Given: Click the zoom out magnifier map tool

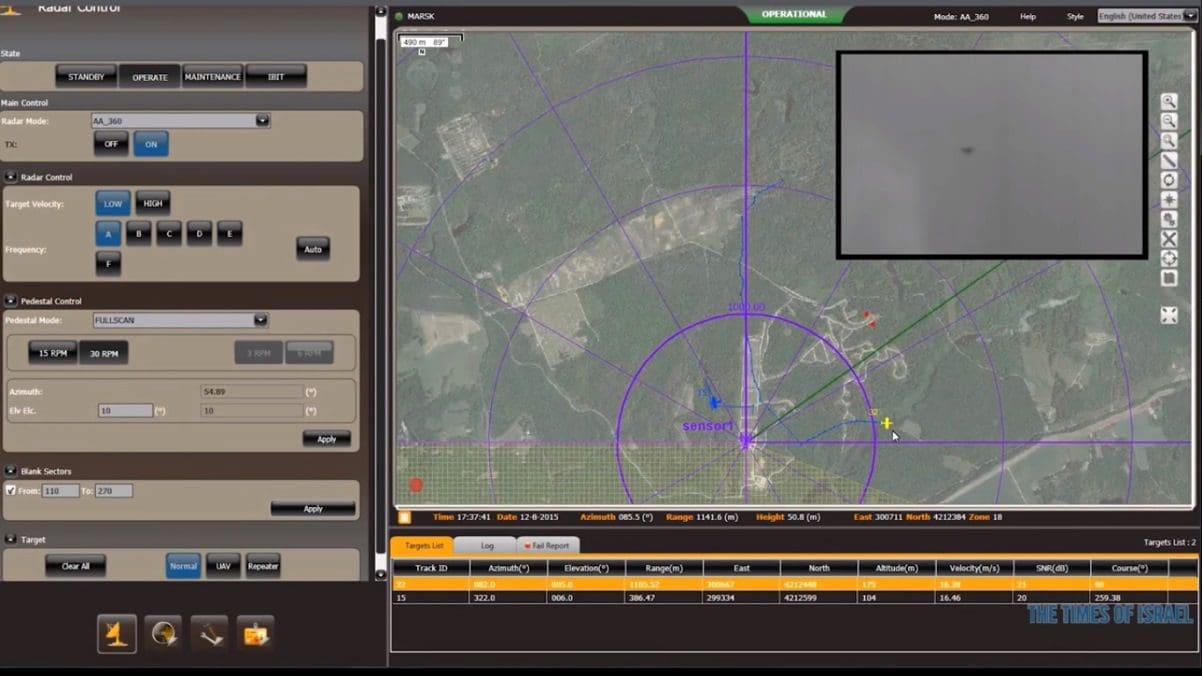Looking at the screenshot, I should click(x=1168, y=122).
